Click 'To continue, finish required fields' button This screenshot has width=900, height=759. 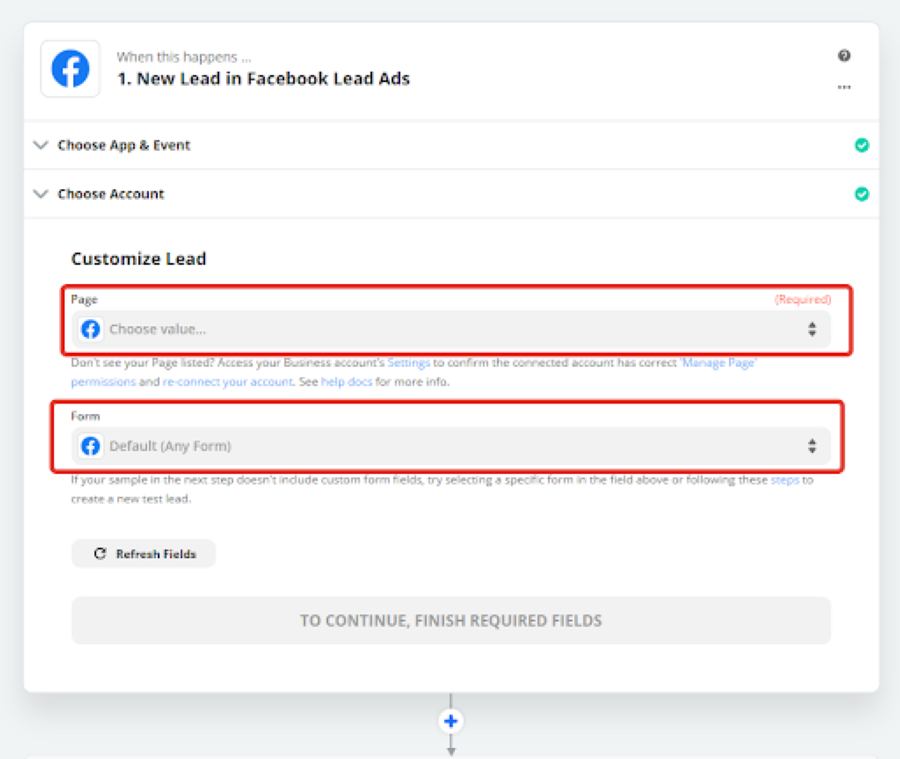click(451, 621)
